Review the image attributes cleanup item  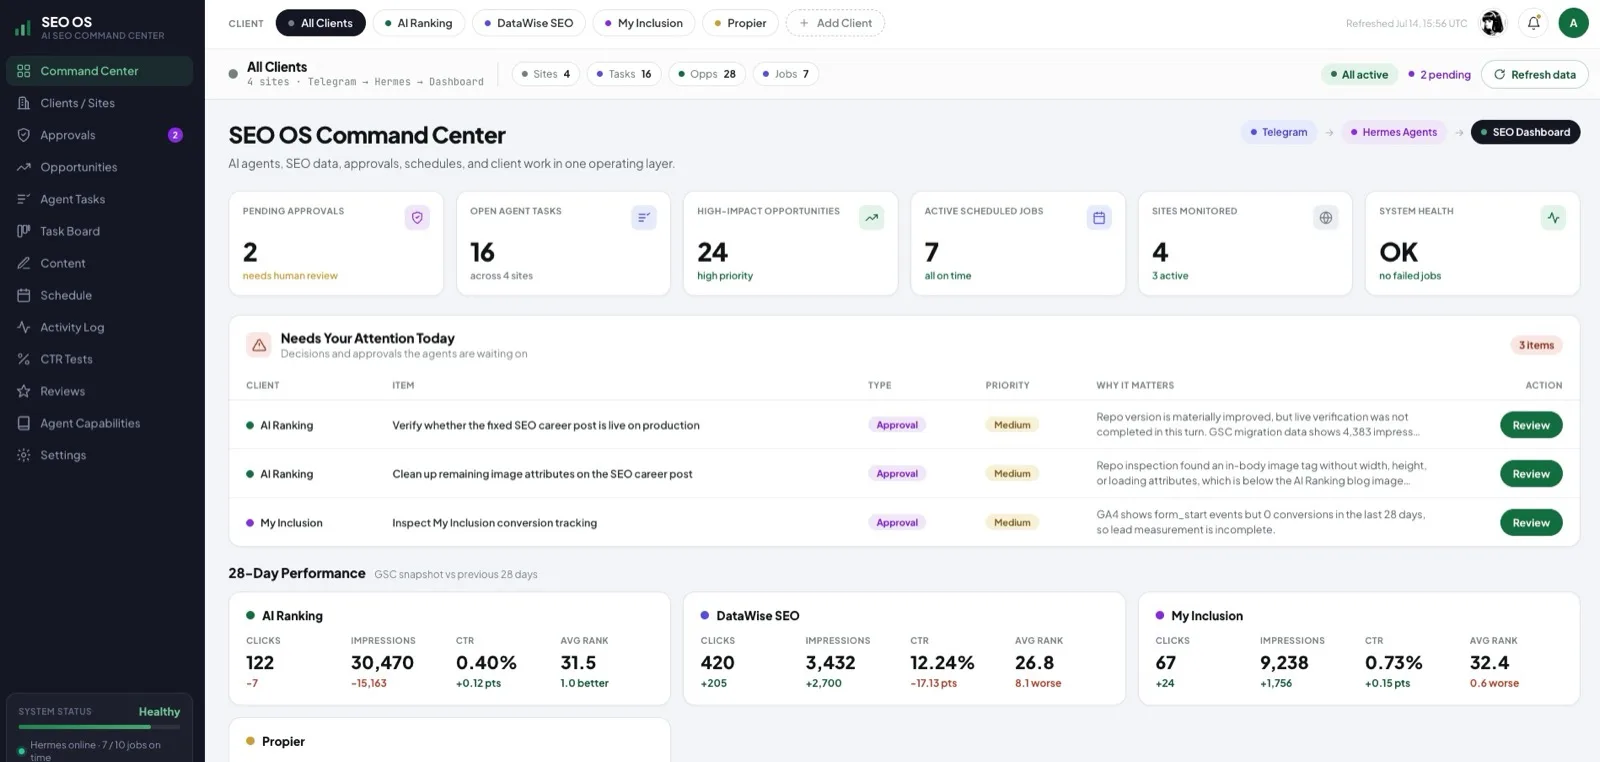pos(1531,474)
